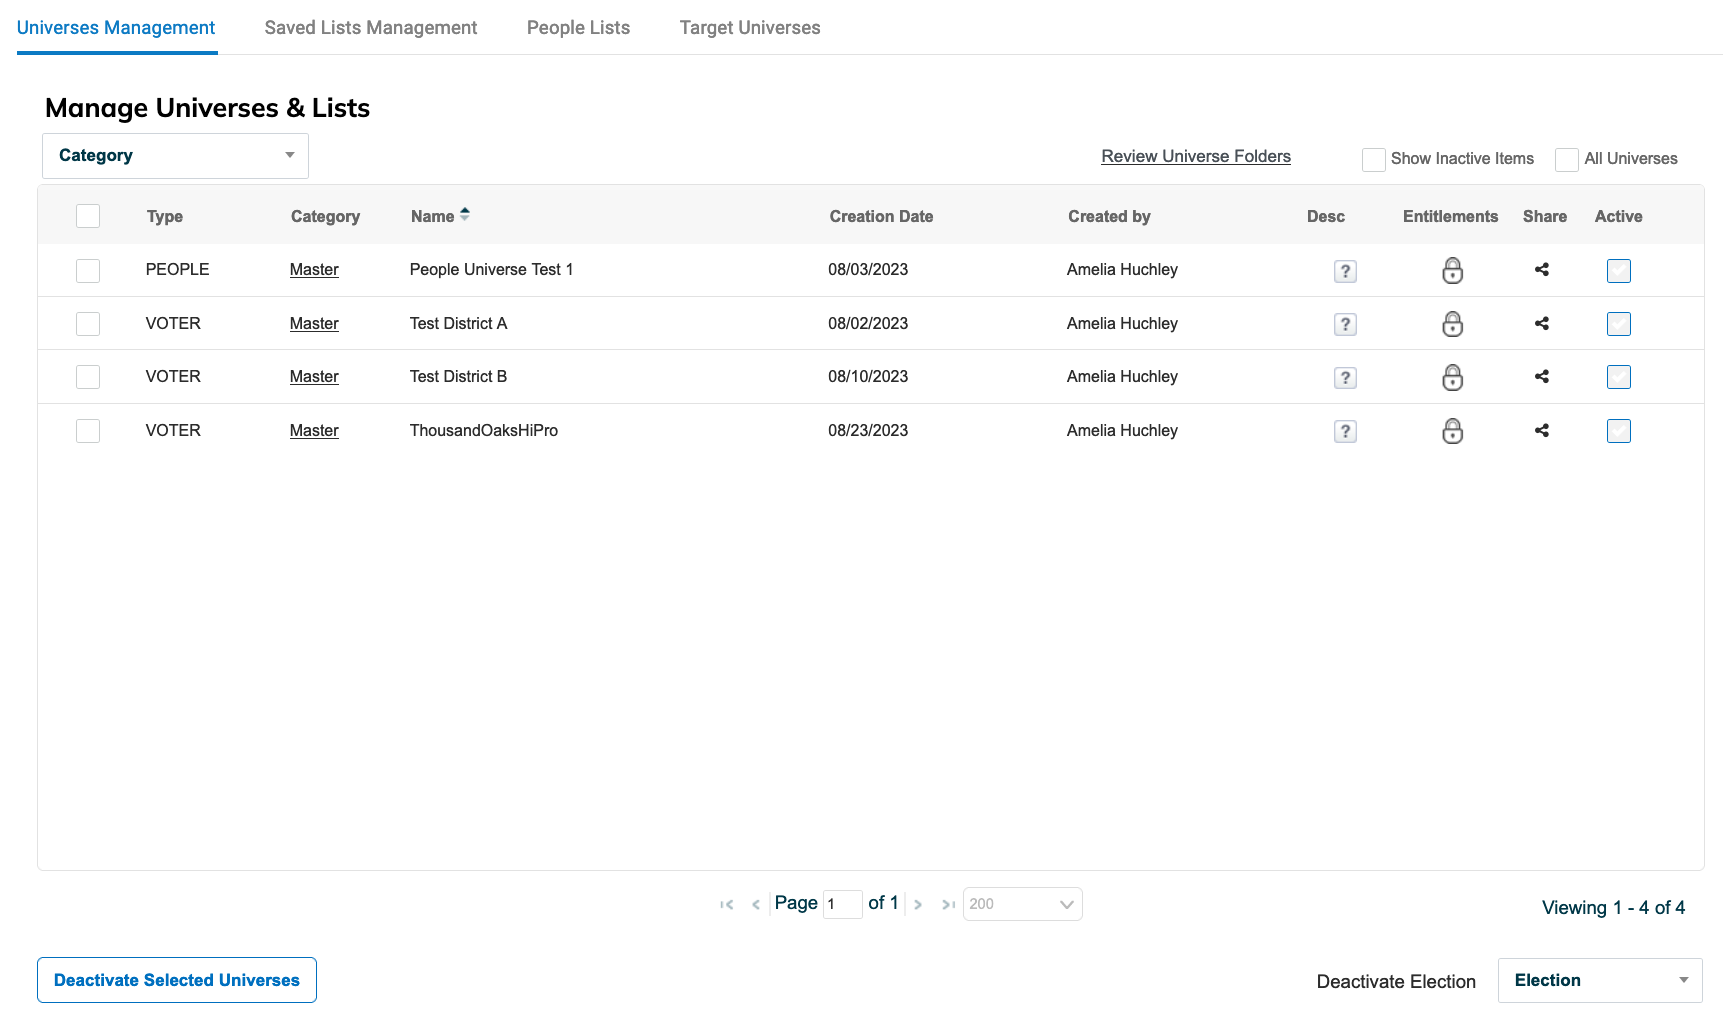The width and height of the screenshot is (1734, 1030).
Task: Click the Test District A name cell
Action: (x=458, y=324)
